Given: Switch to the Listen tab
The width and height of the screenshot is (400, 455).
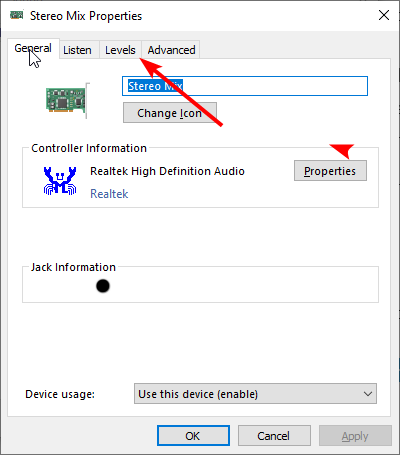Looking at the screenshot, I should 77,50.
